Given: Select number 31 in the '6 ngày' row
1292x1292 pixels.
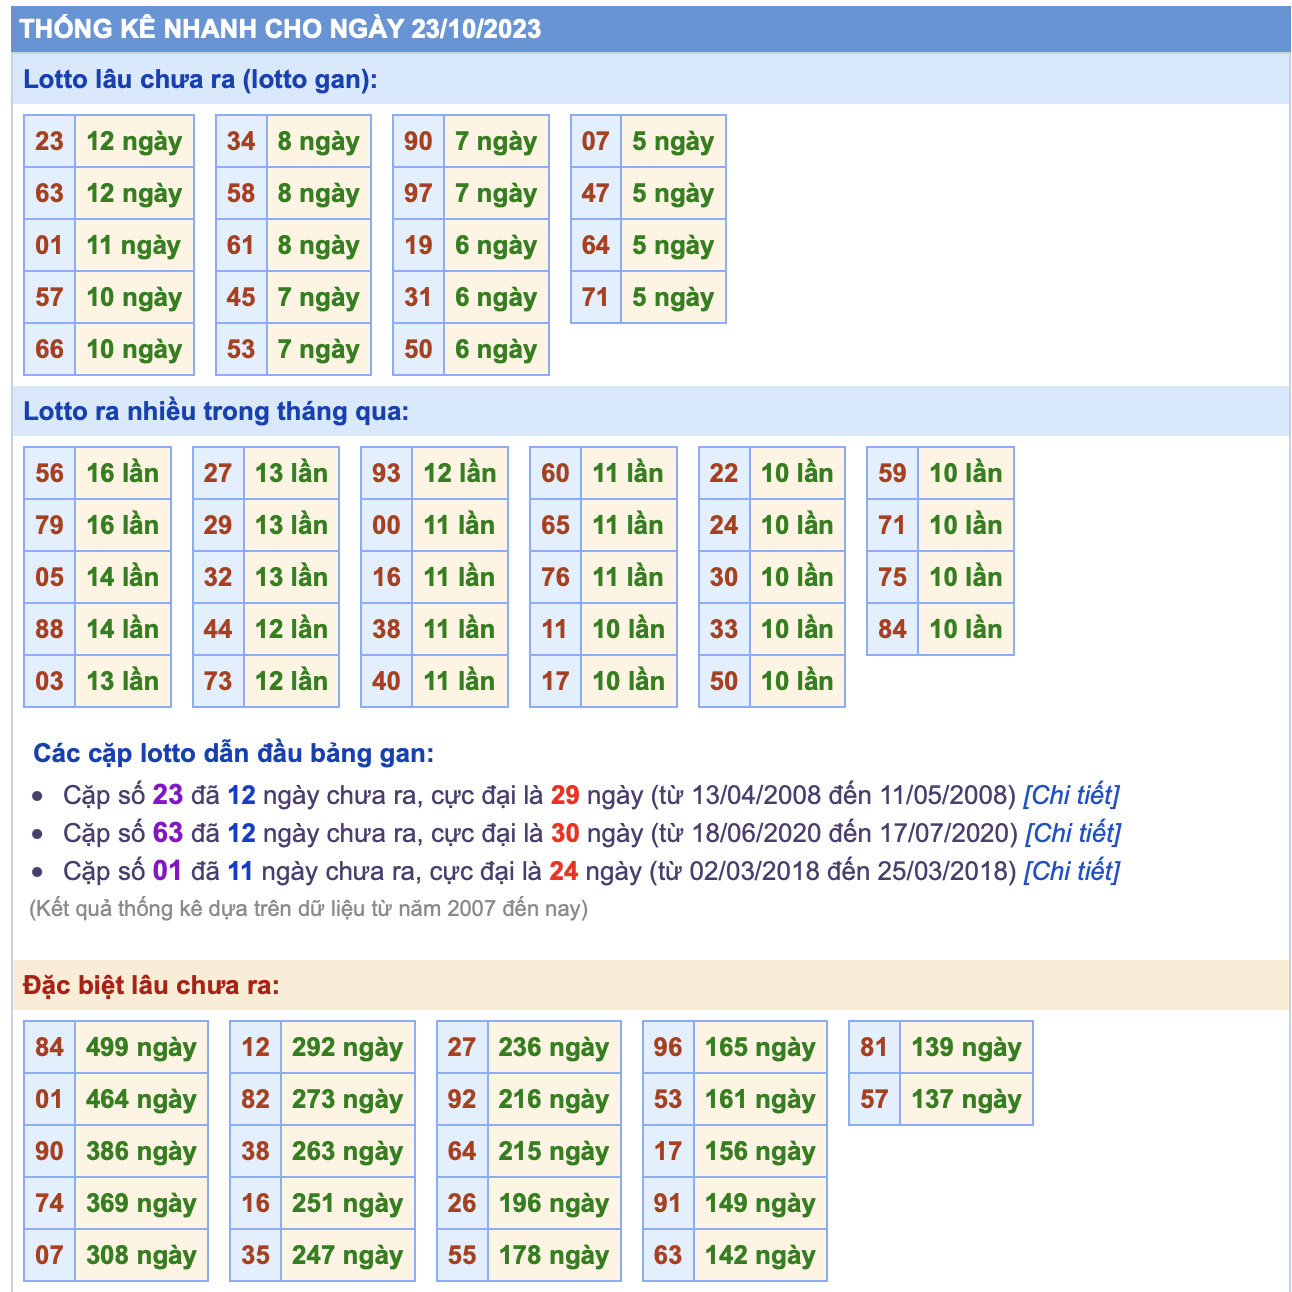Looking at the screenshot, I should pos(418,297).
